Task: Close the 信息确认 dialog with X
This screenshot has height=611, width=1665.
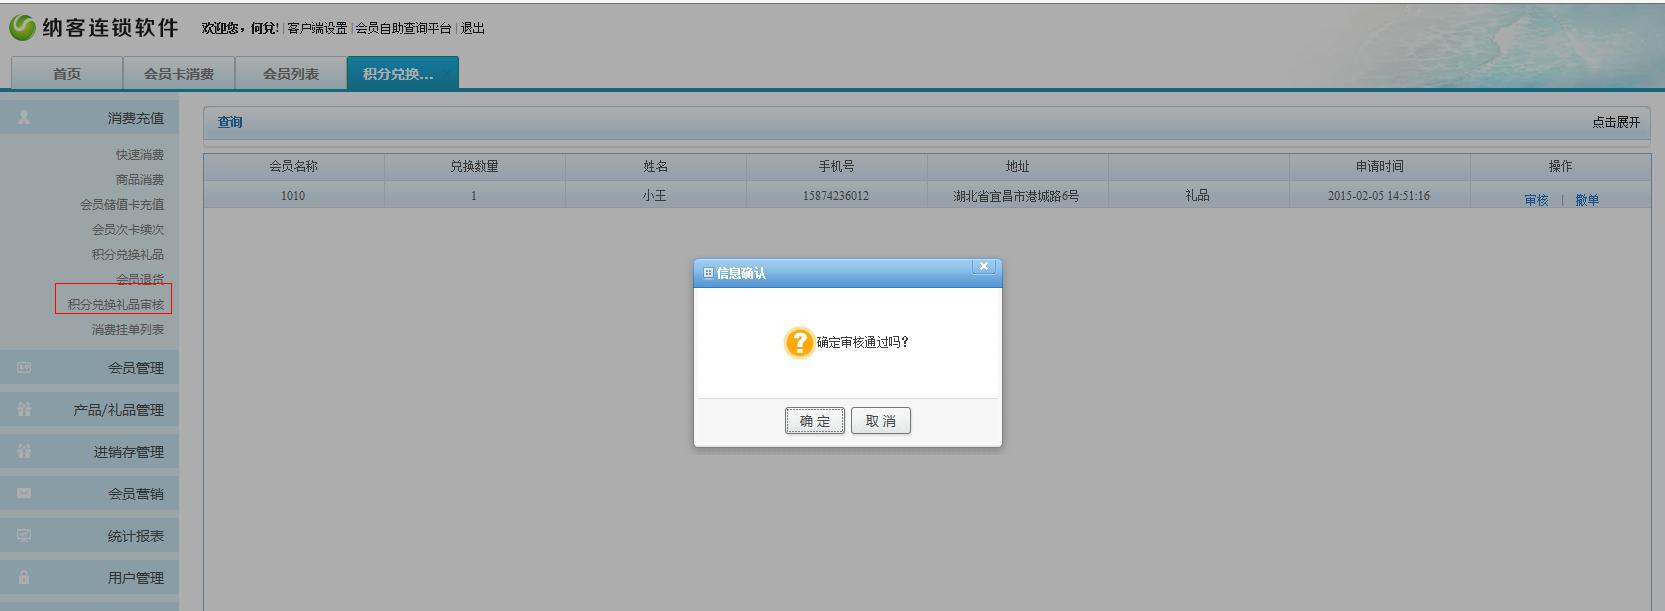Action: [x=984, y=266]
